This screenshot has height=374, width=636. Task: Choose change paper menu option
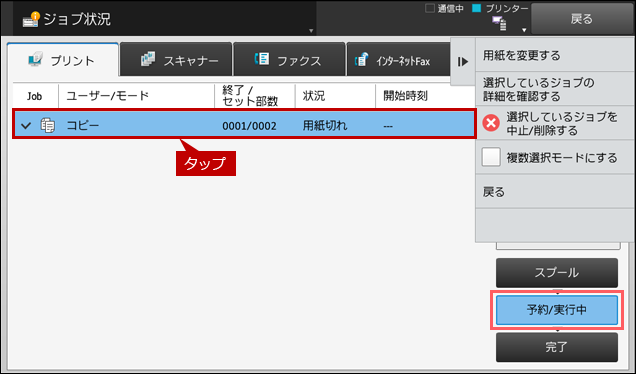coord(554,55)
